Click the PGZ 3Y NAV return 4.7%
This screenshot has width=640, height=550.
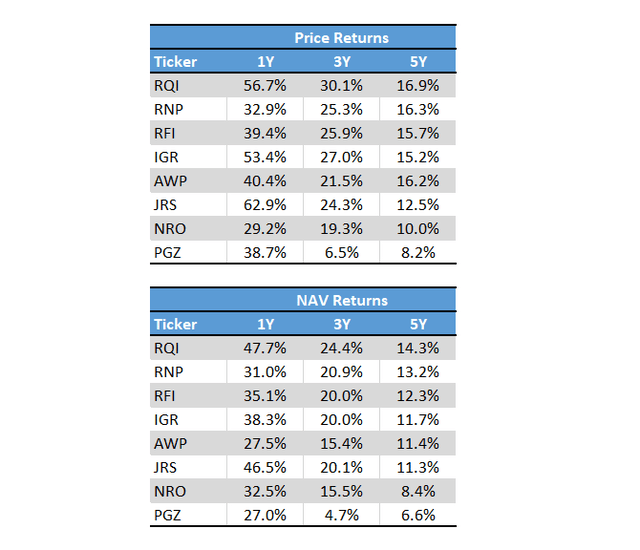coord(341,516)
